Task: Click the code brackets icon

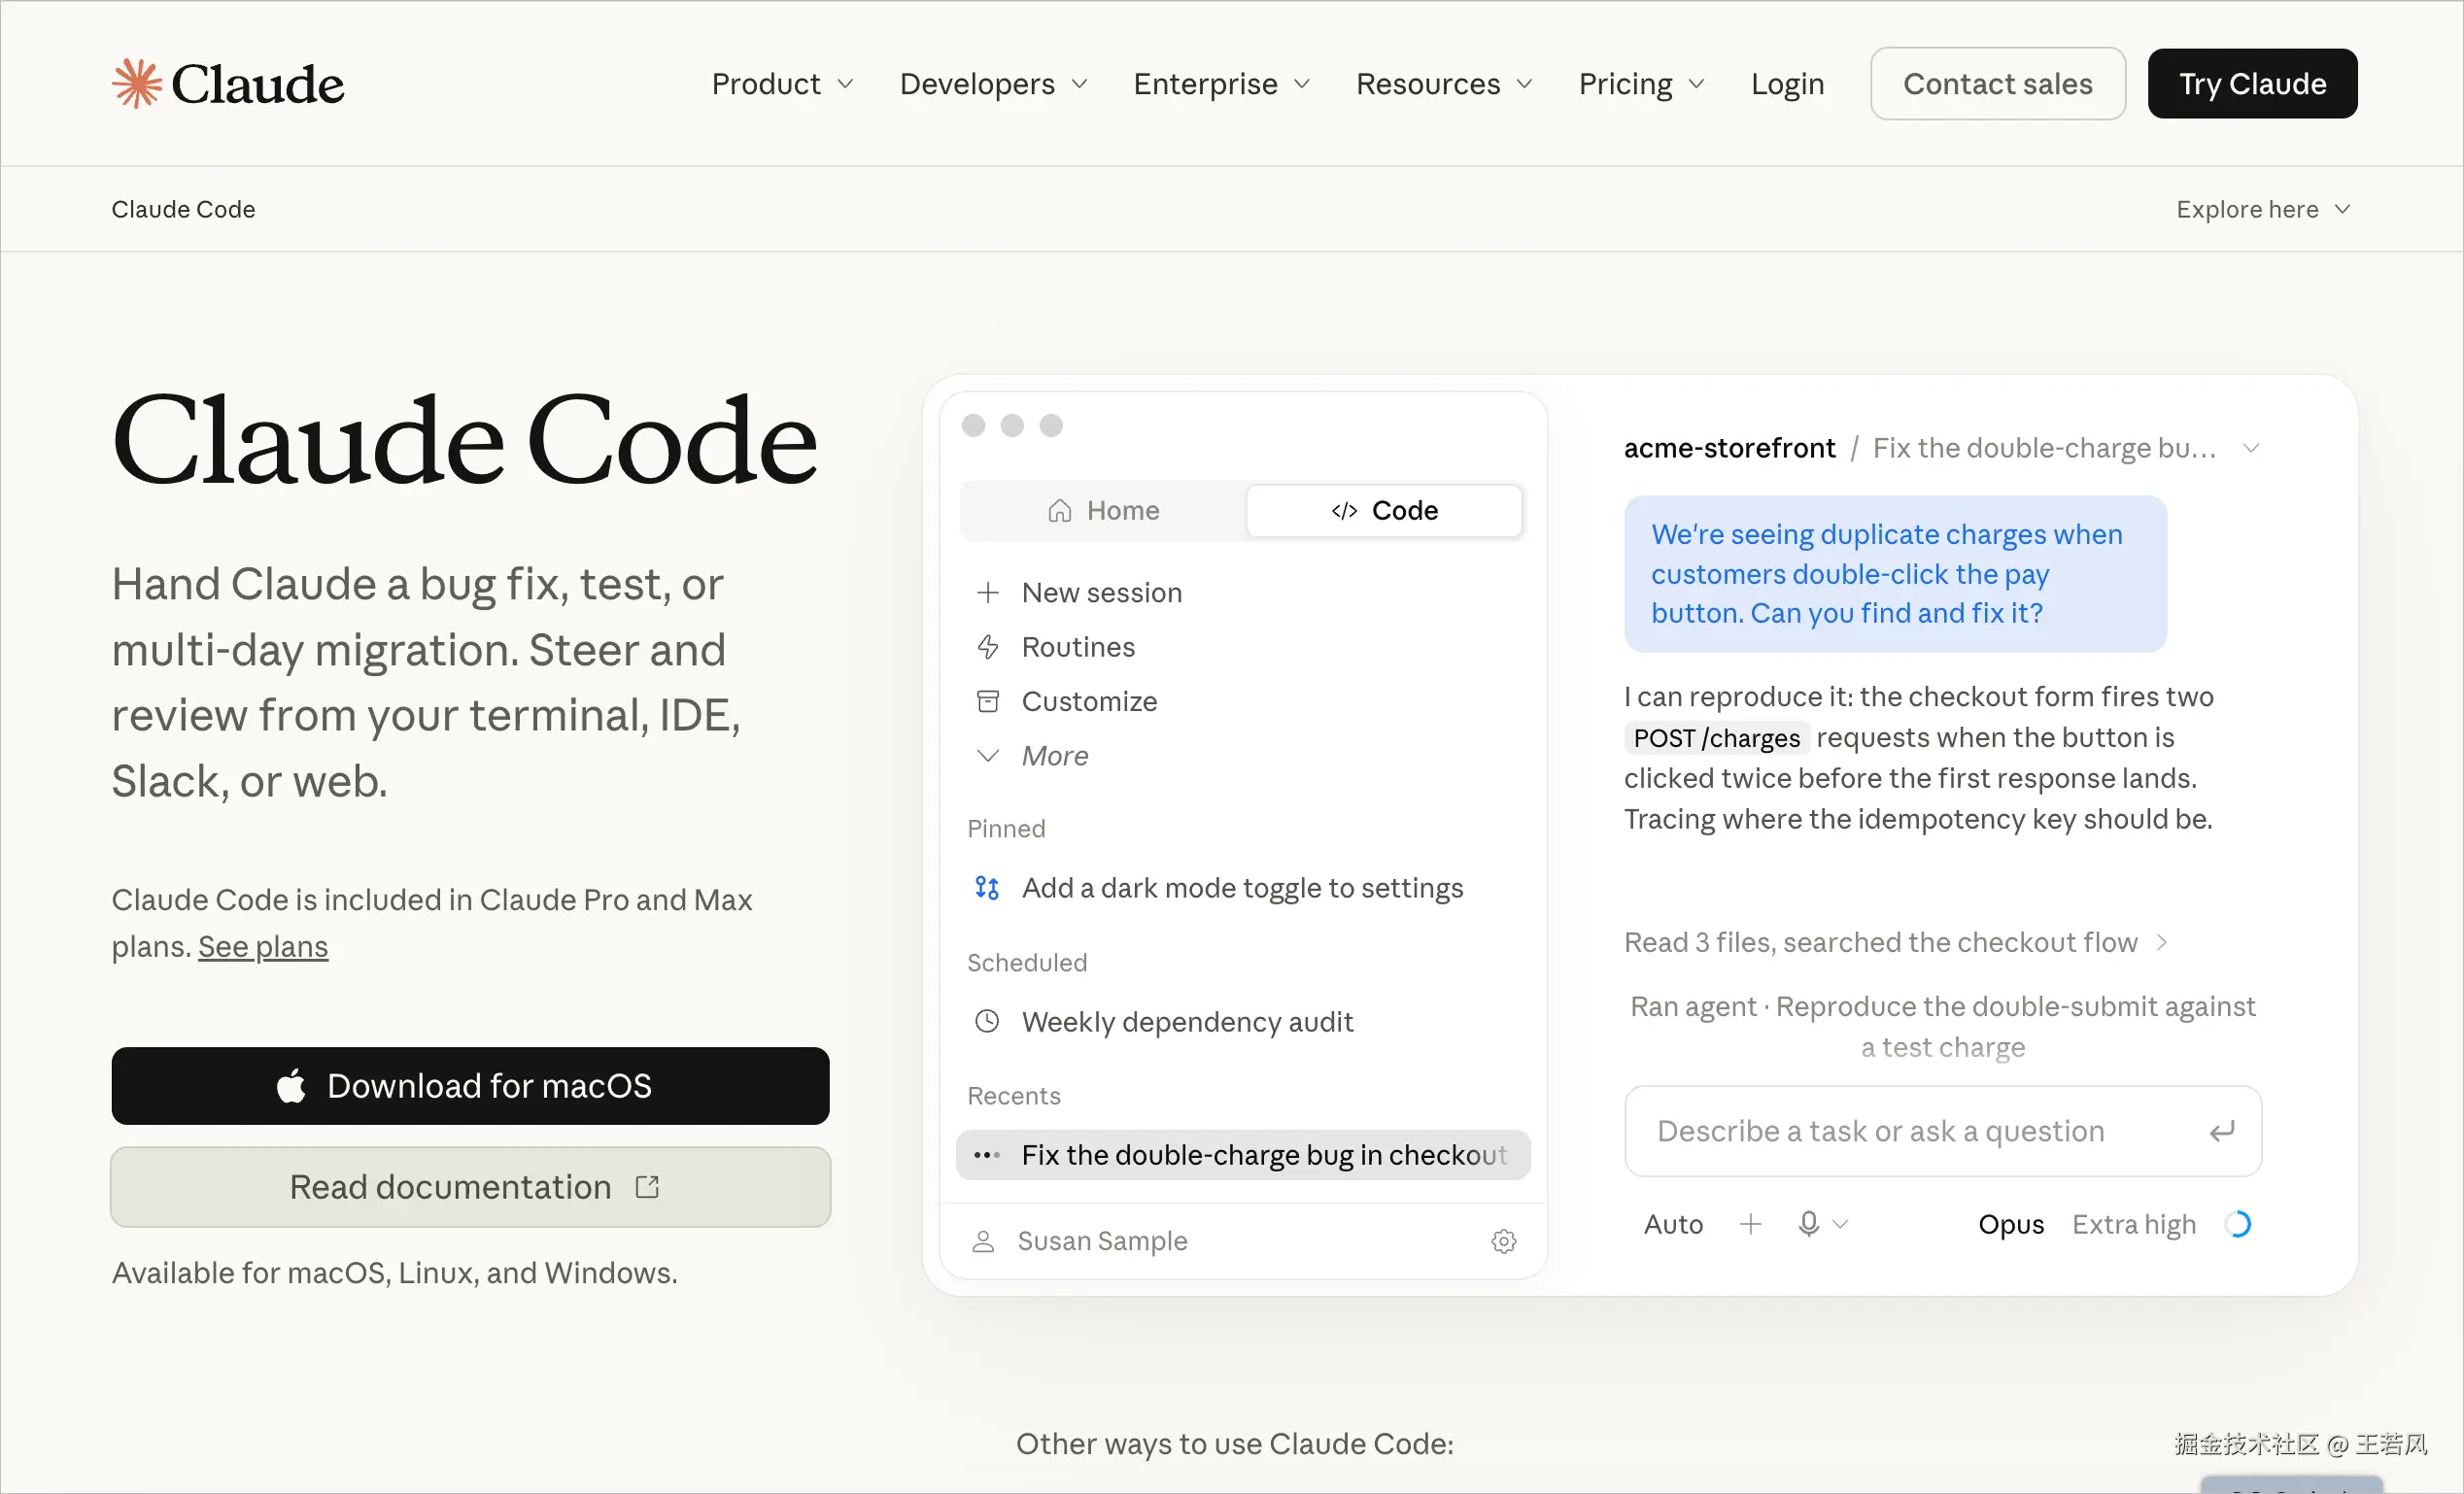Action: coord(1344,511)
